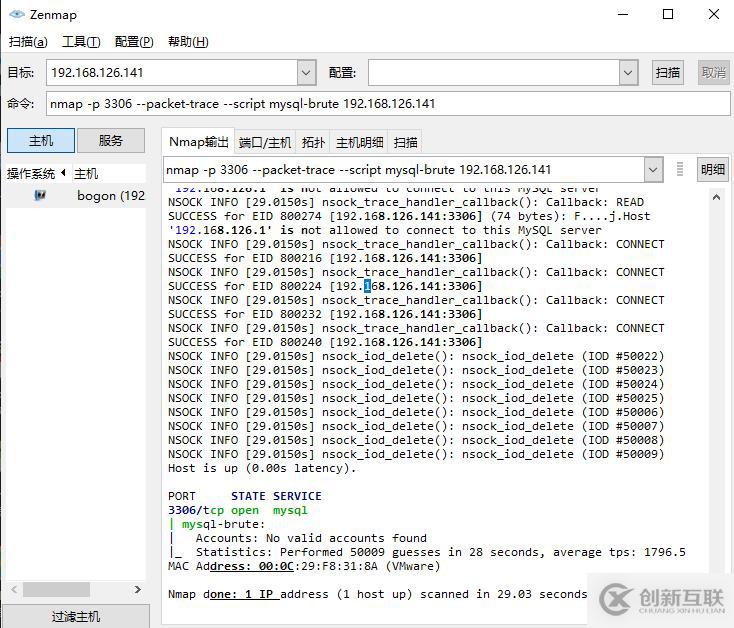Open the 工具 menu
The image size is (734, 628).
(81, 41)
